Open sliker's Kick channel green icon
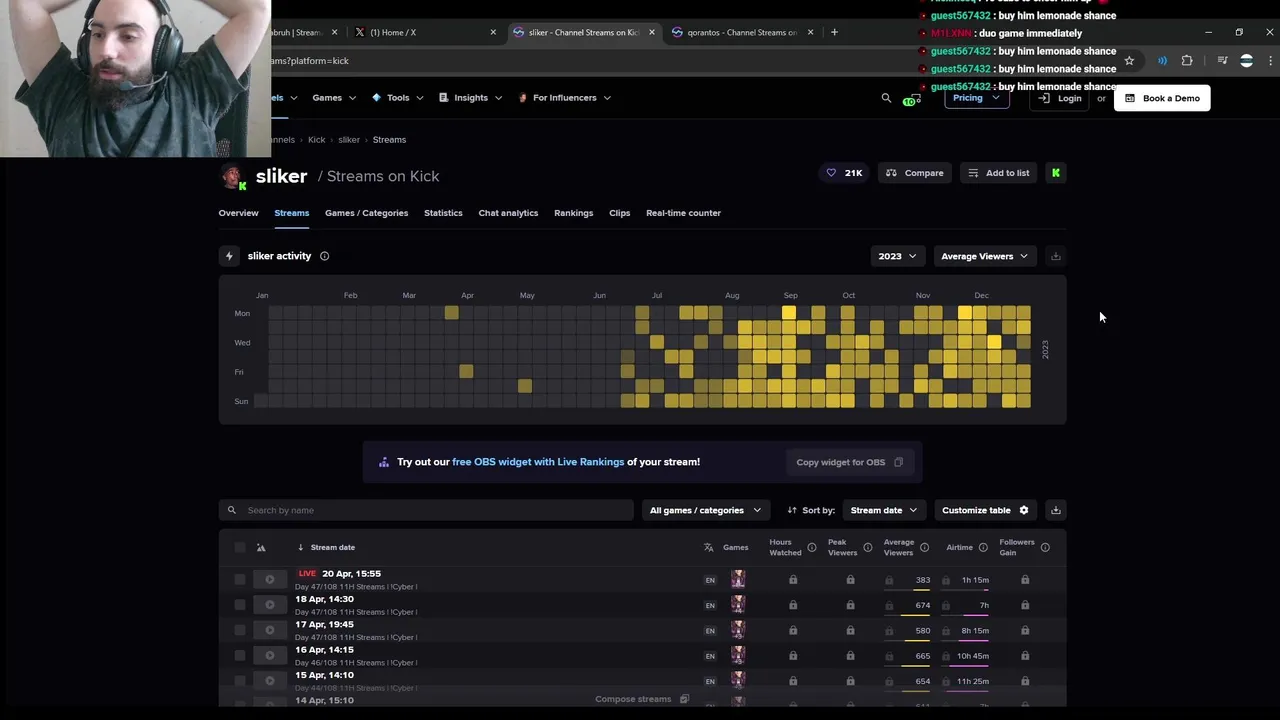This screenshot has width=1280, height=720. [x=1056, y=173]
